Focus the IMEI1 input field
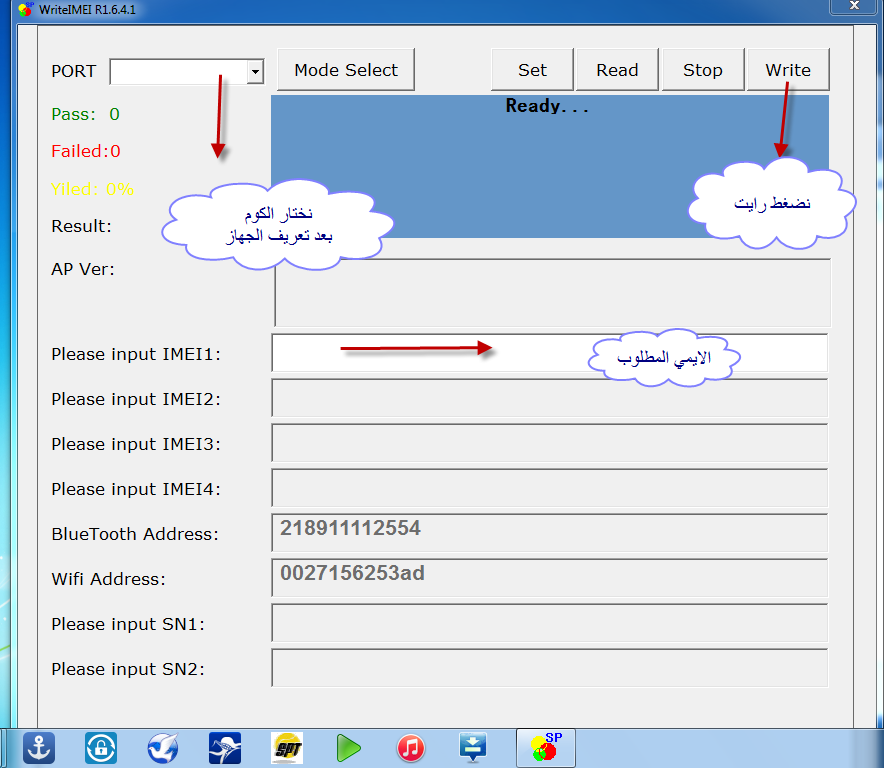Viewport: 884px width, 768px height. [x=550, y=353]
